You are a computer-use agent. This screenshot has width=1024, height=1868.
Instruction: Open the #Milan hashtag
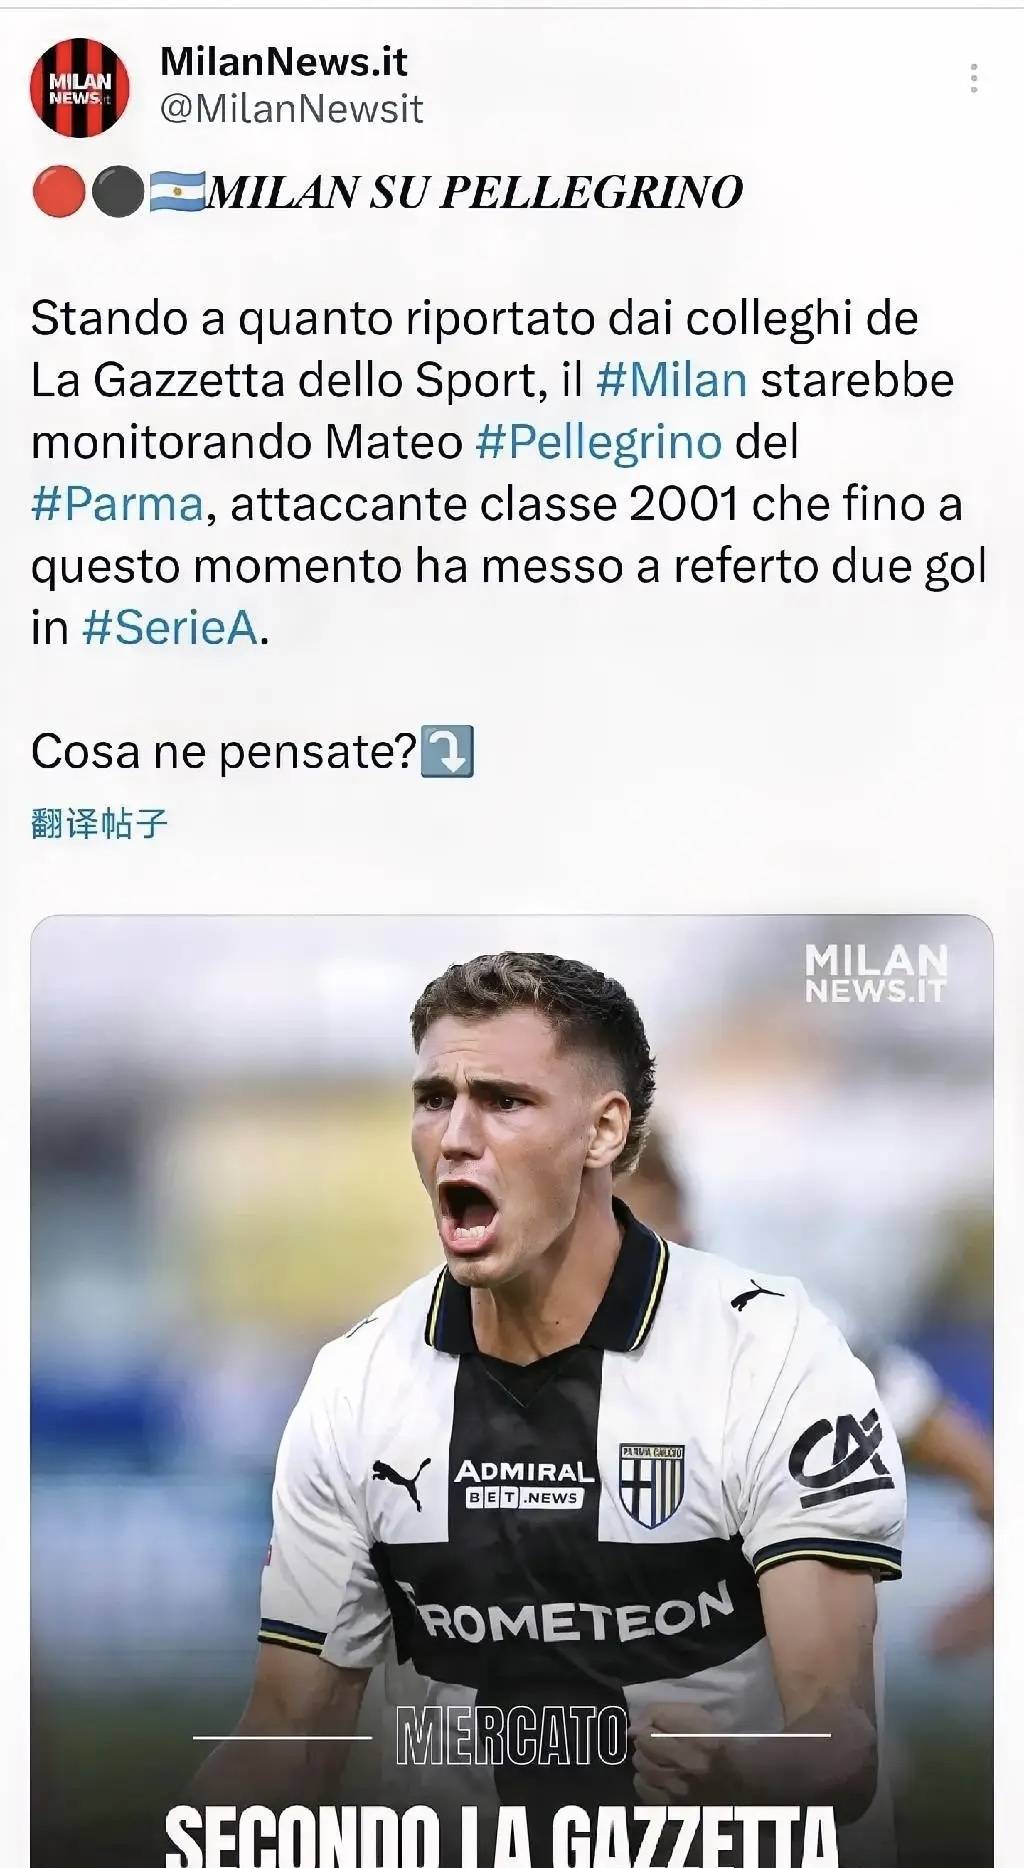coord(671,381)
